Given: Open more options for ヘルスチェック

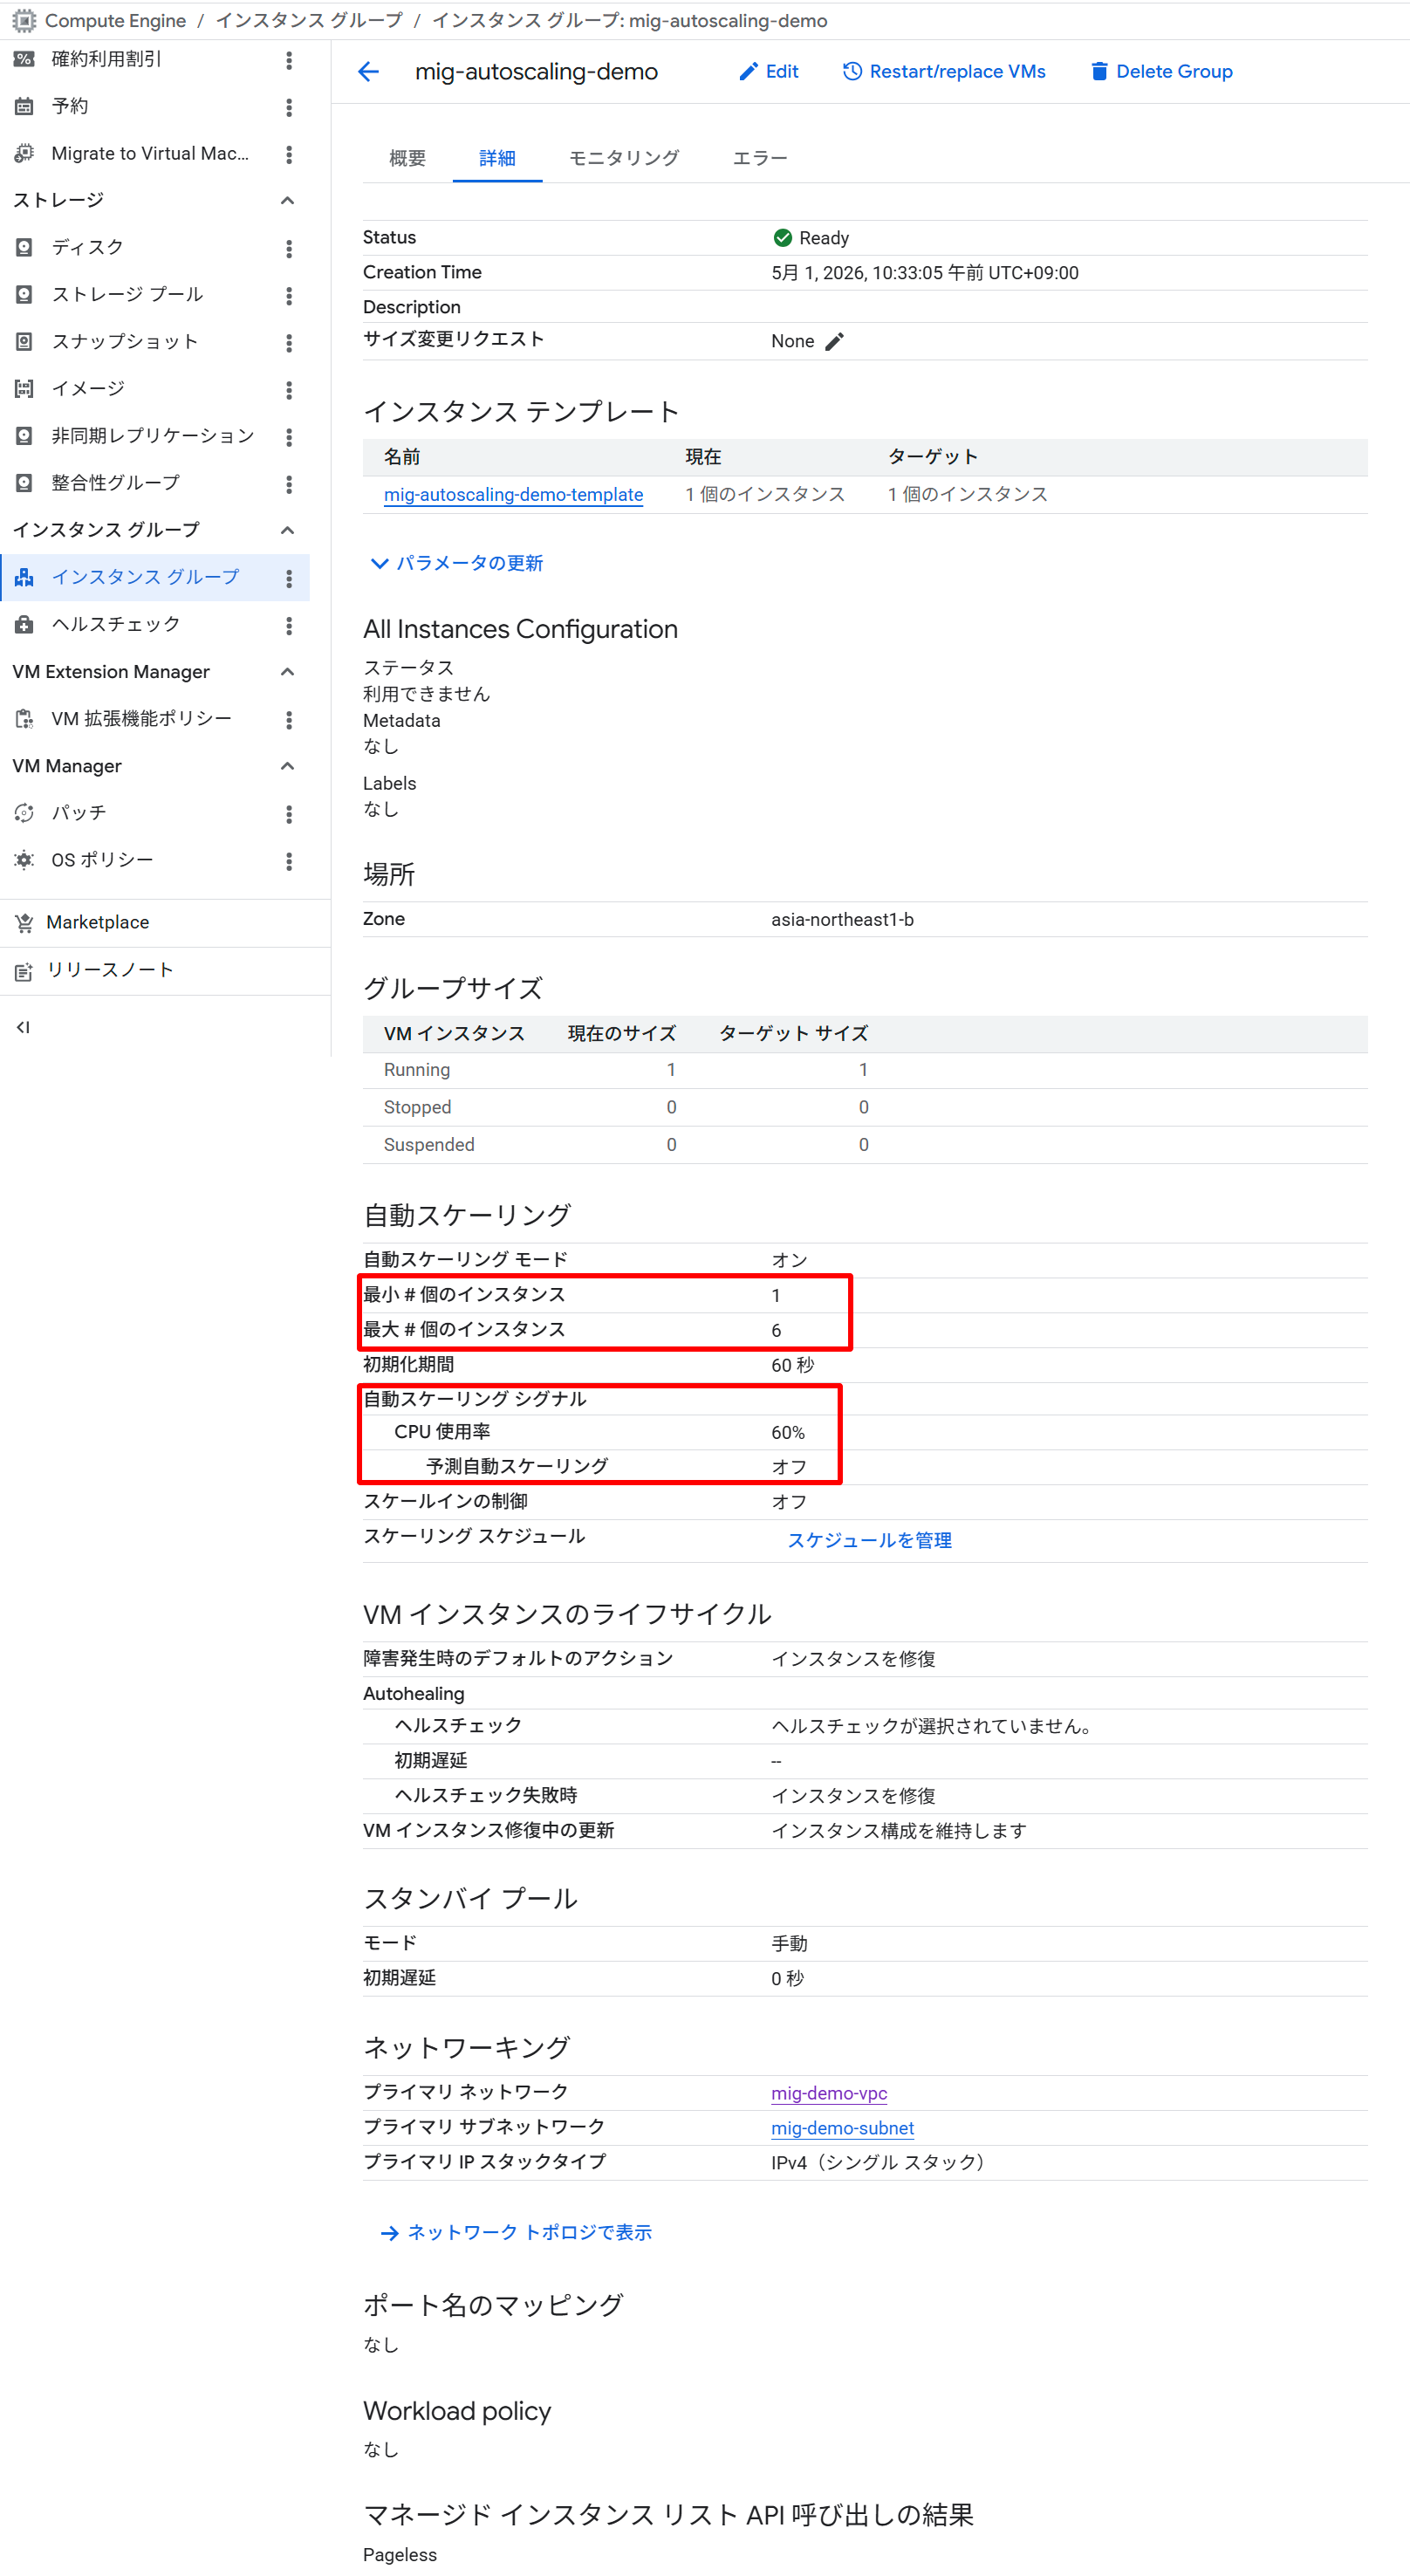Looking at the screenshot, I should 289,625.
